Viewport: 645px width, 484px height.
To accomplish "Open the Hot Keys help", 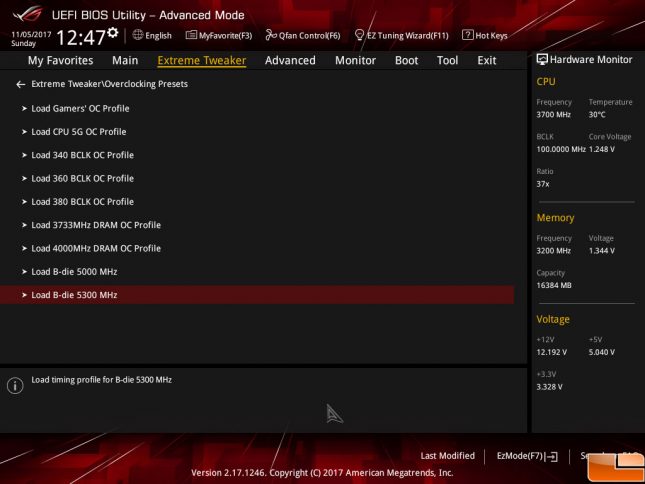I will click(485, 36).
